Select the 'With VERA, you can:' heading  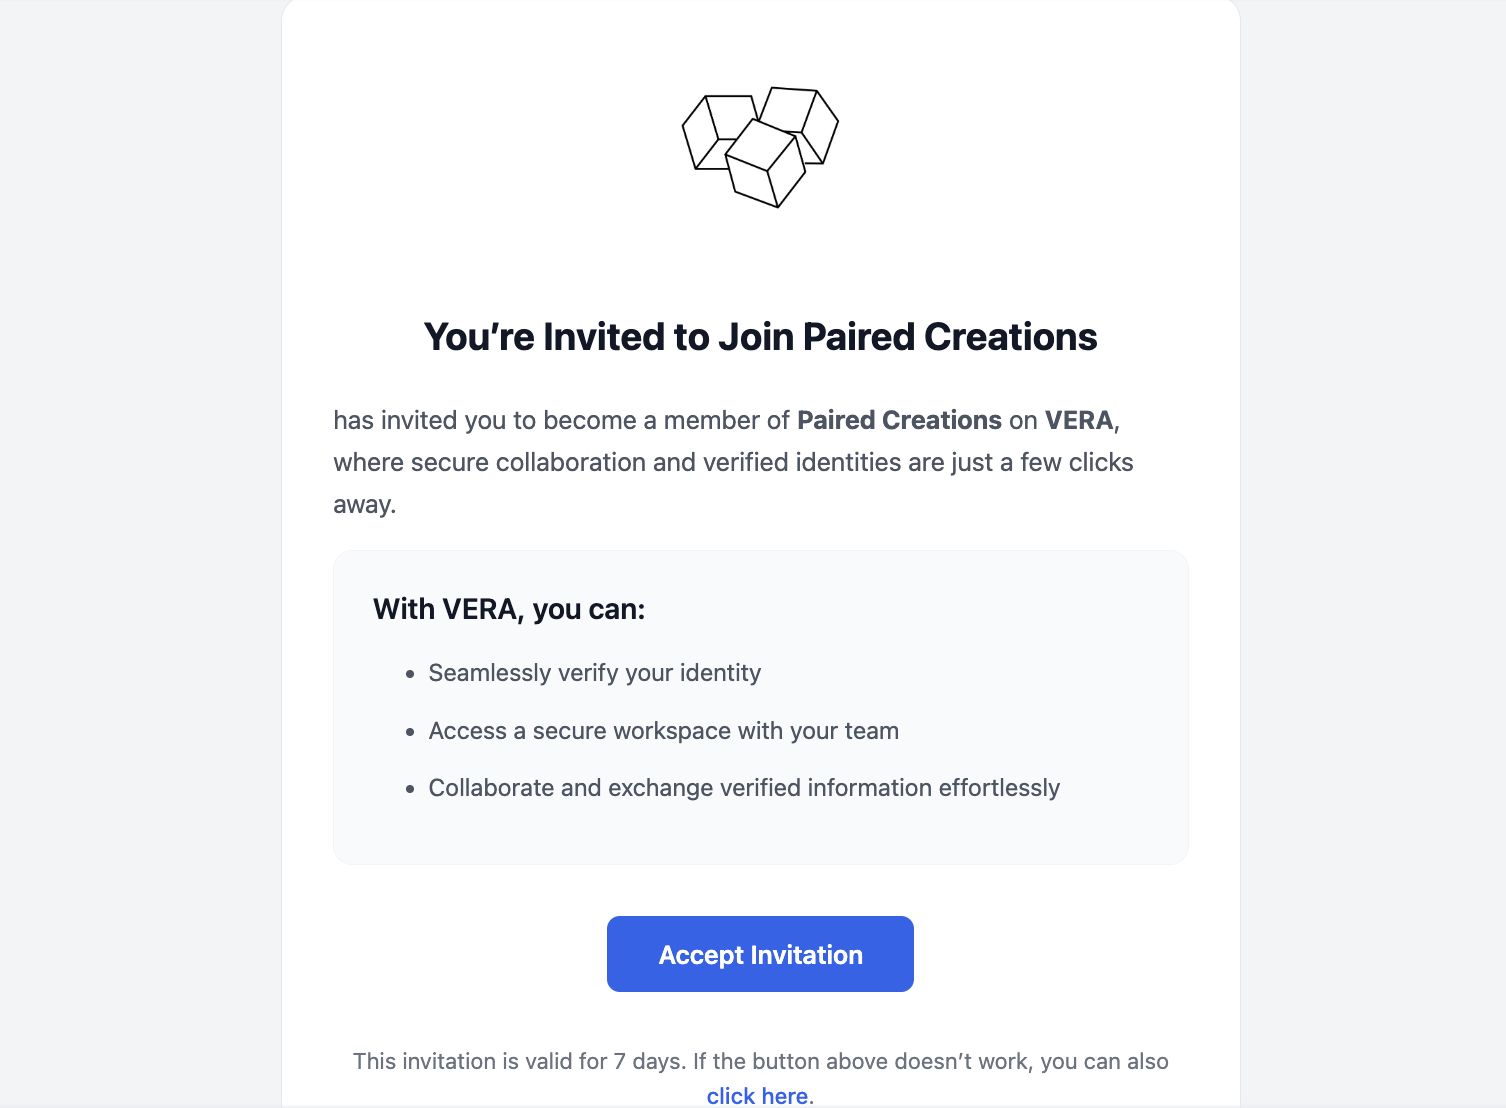pos(508,608)
